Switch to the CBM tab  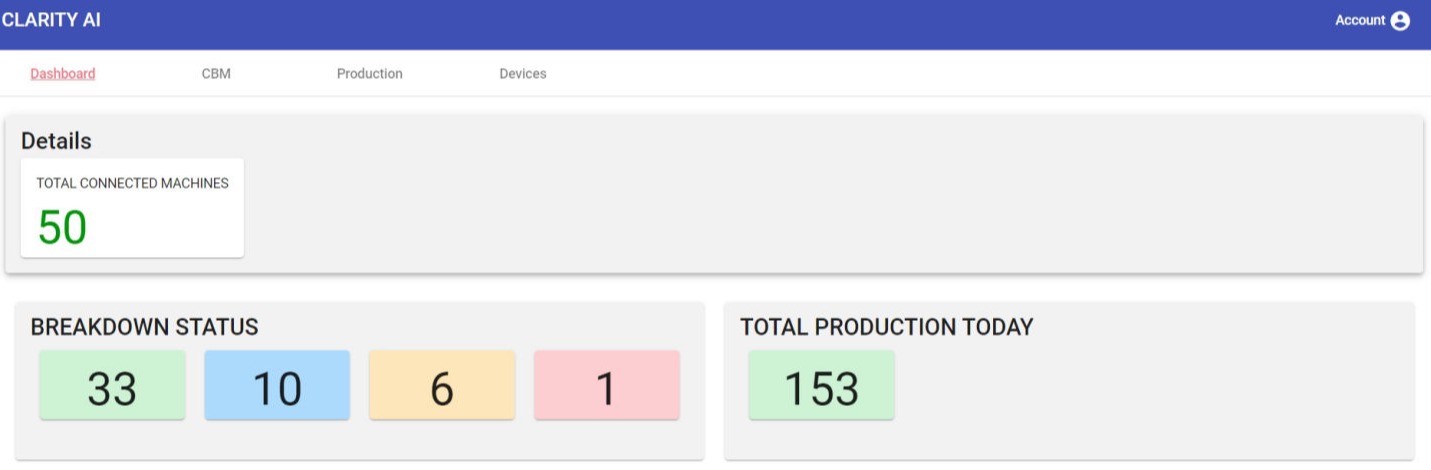click(x=216, y=73)
